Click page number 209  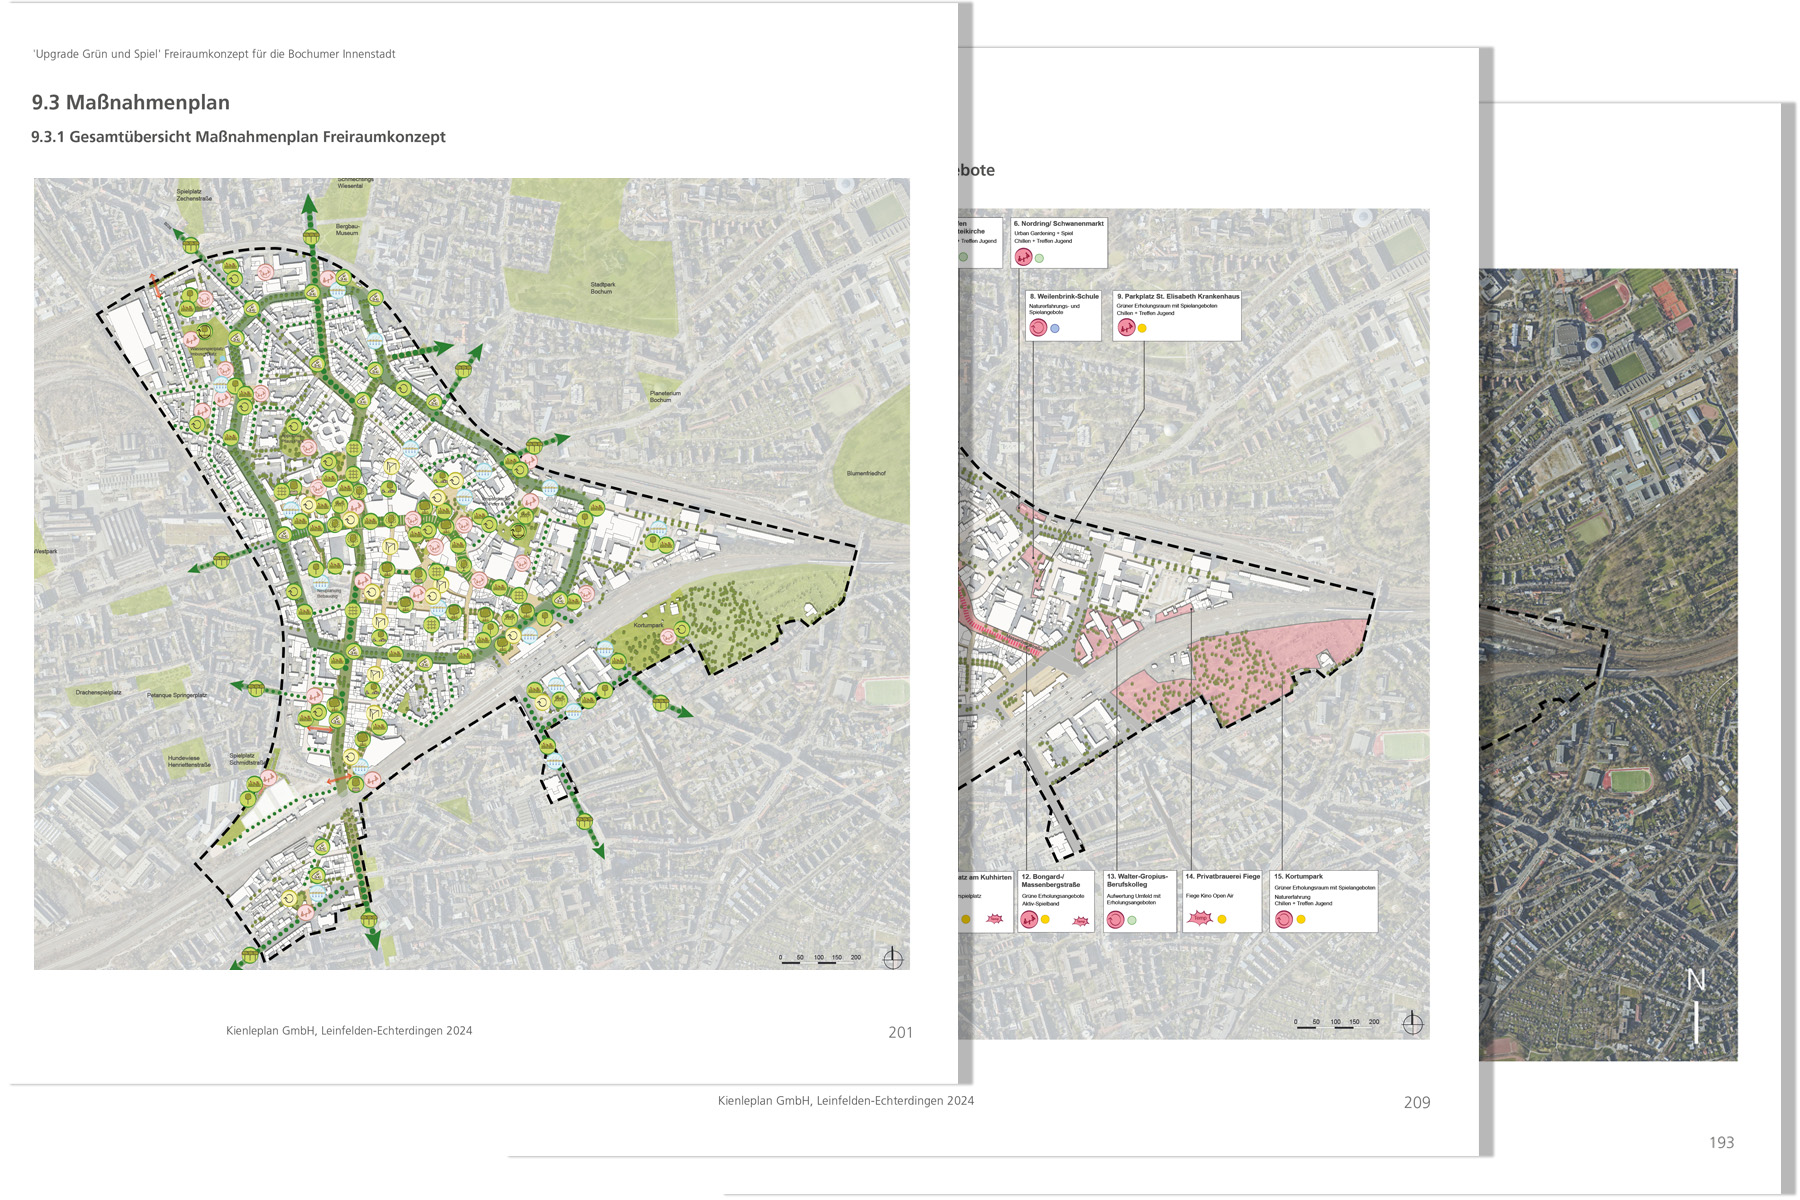coord(1416,1102)
